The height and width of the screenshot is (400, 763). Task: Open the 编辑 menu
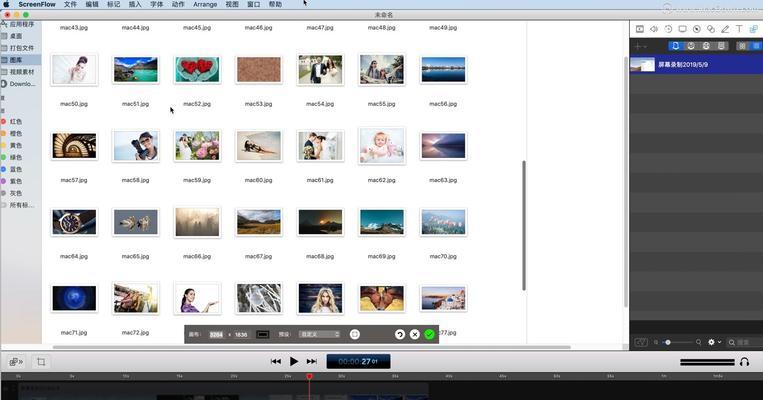92,4
